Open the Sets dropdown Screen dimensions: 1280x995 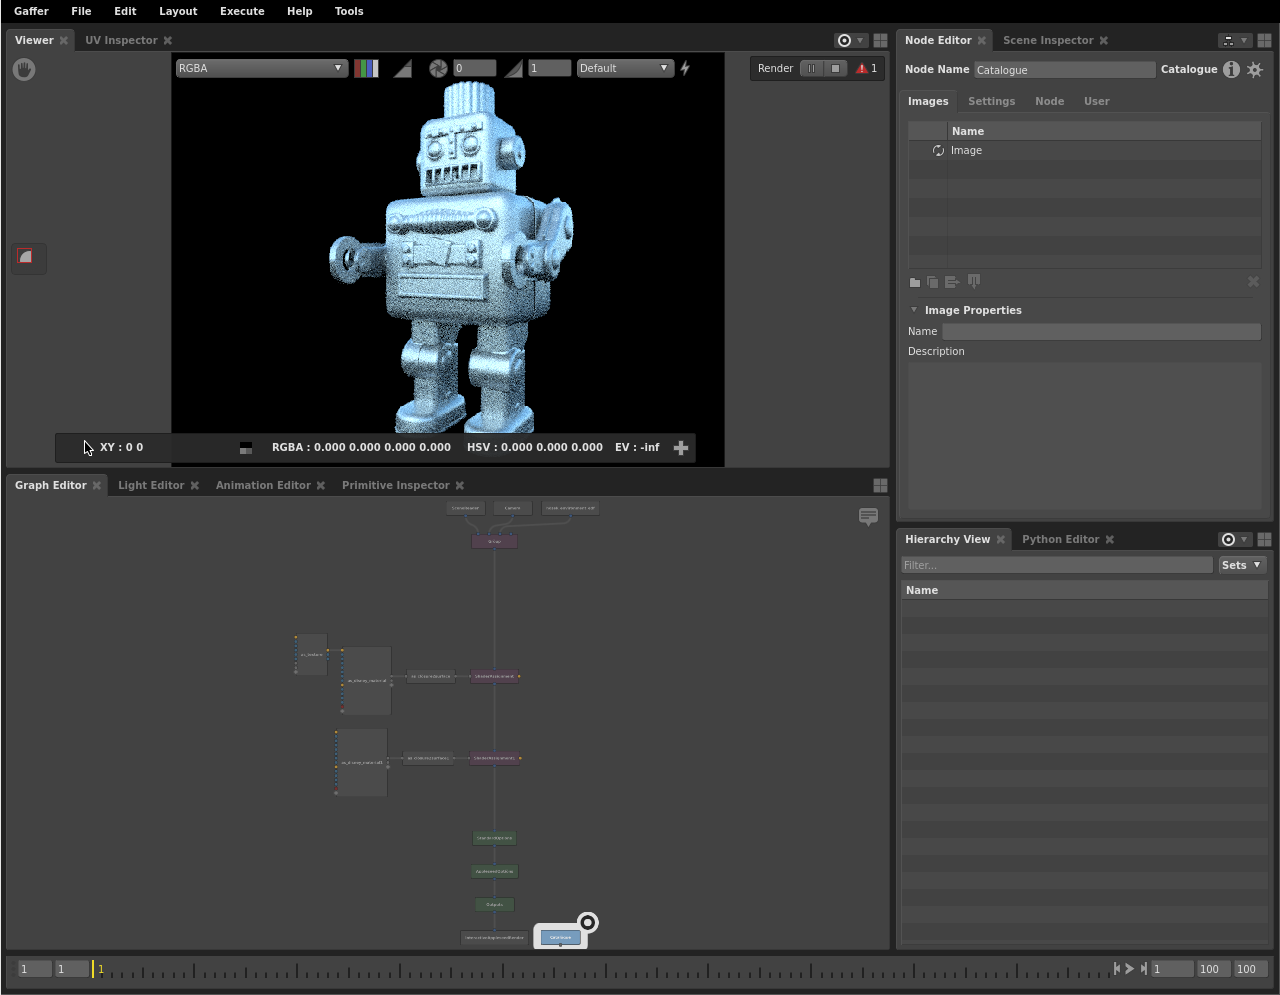click(1242, 565)
